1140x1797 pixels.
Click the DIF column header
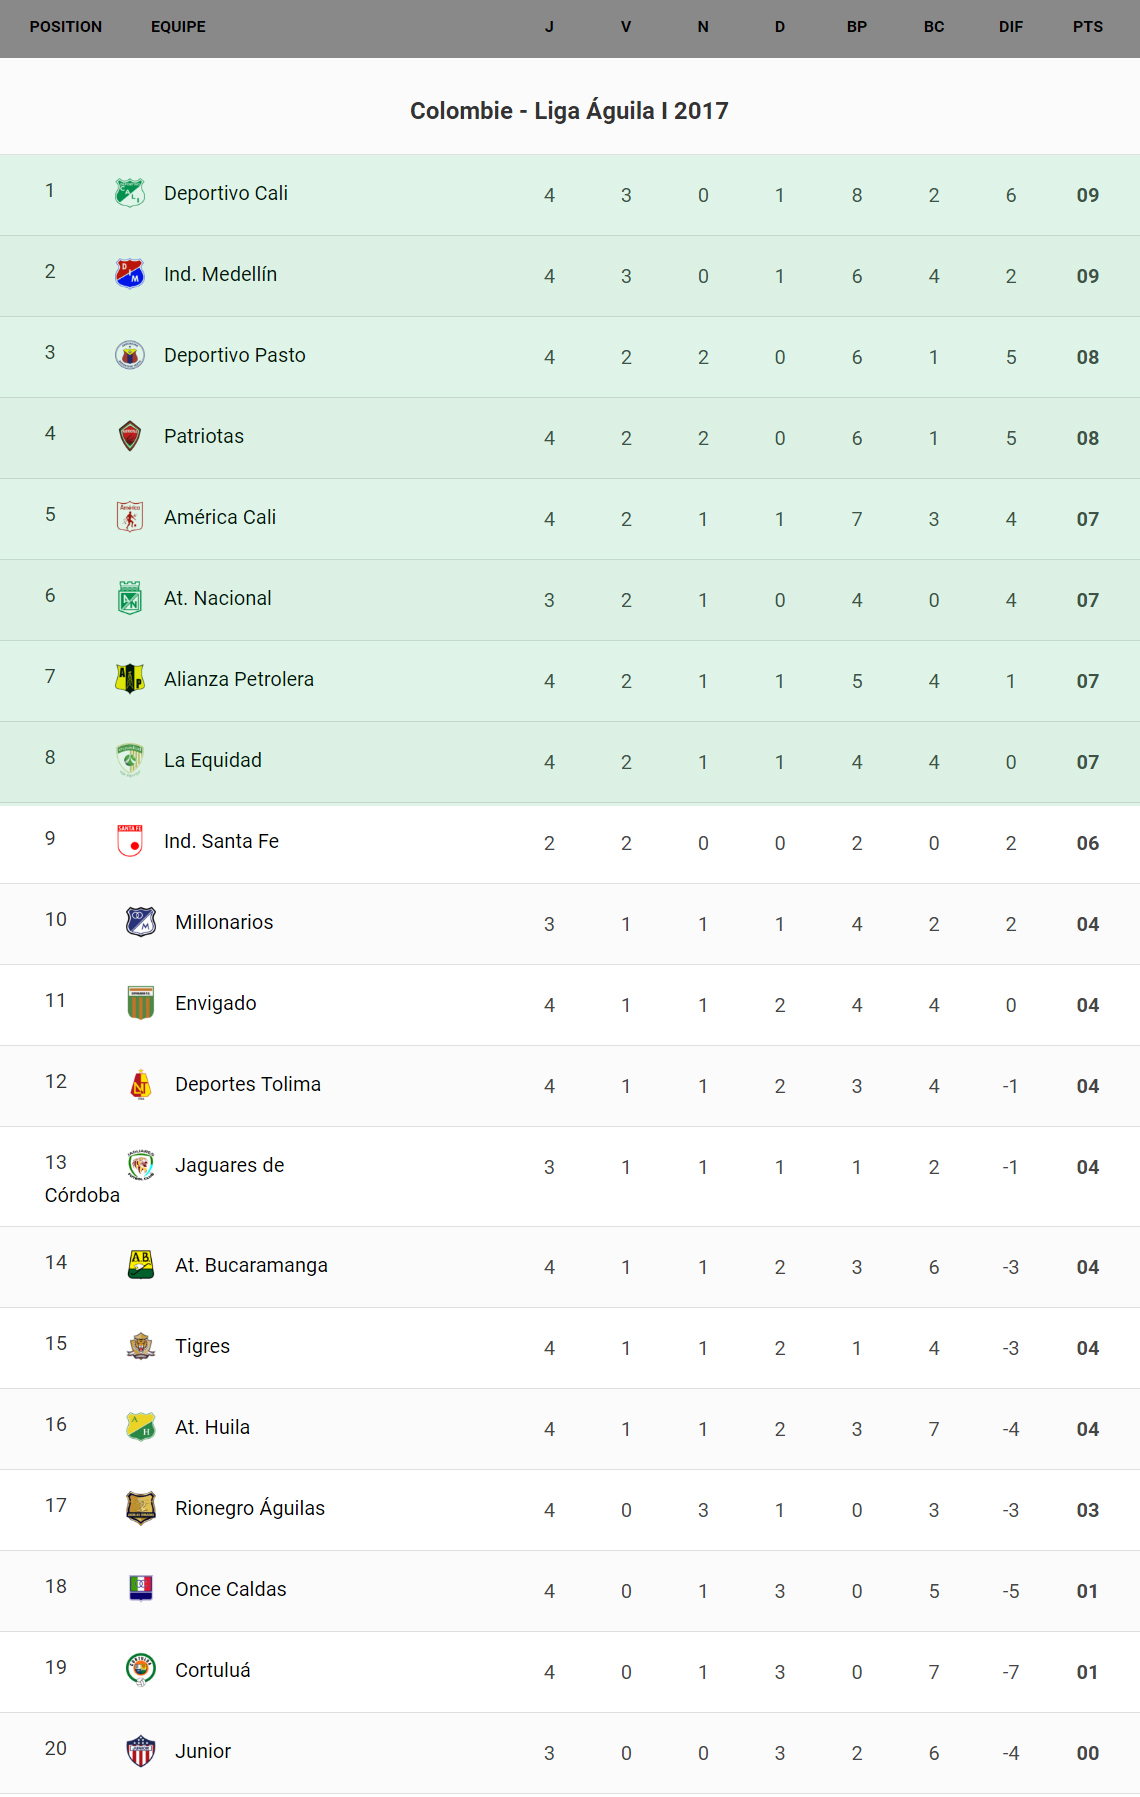pyautogui.click(x=1010, y=27)
